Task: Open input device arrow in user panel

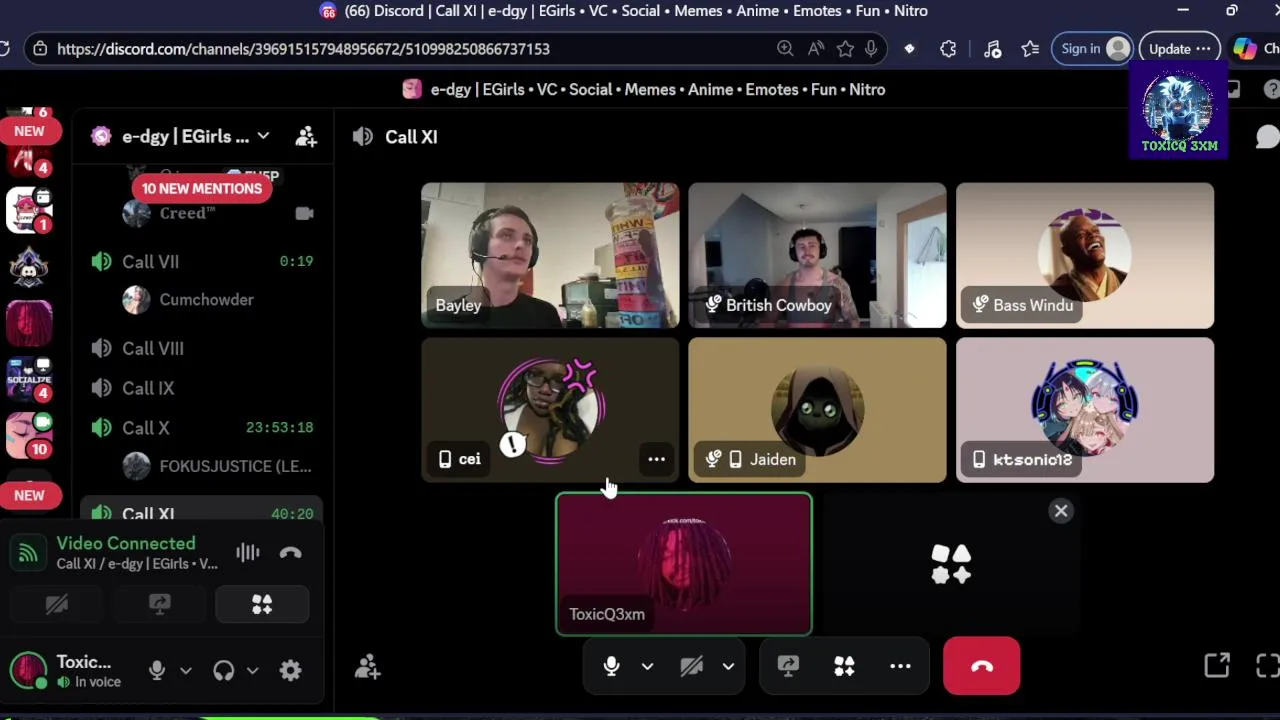Action: click(185, 671)
